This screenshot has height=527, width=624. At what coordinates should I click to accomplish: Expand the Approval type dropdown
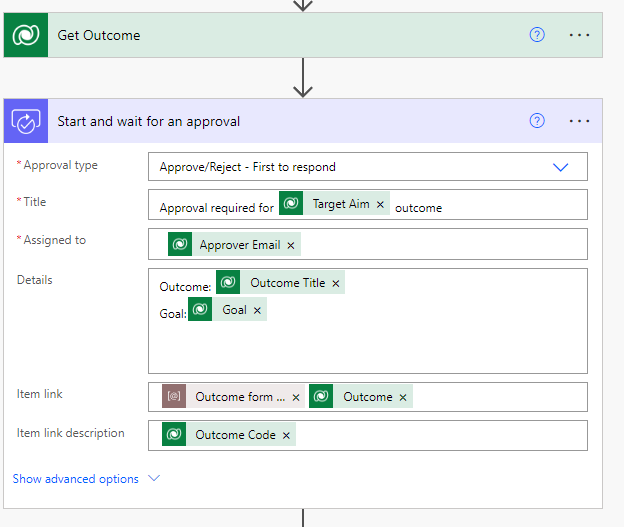560,167
